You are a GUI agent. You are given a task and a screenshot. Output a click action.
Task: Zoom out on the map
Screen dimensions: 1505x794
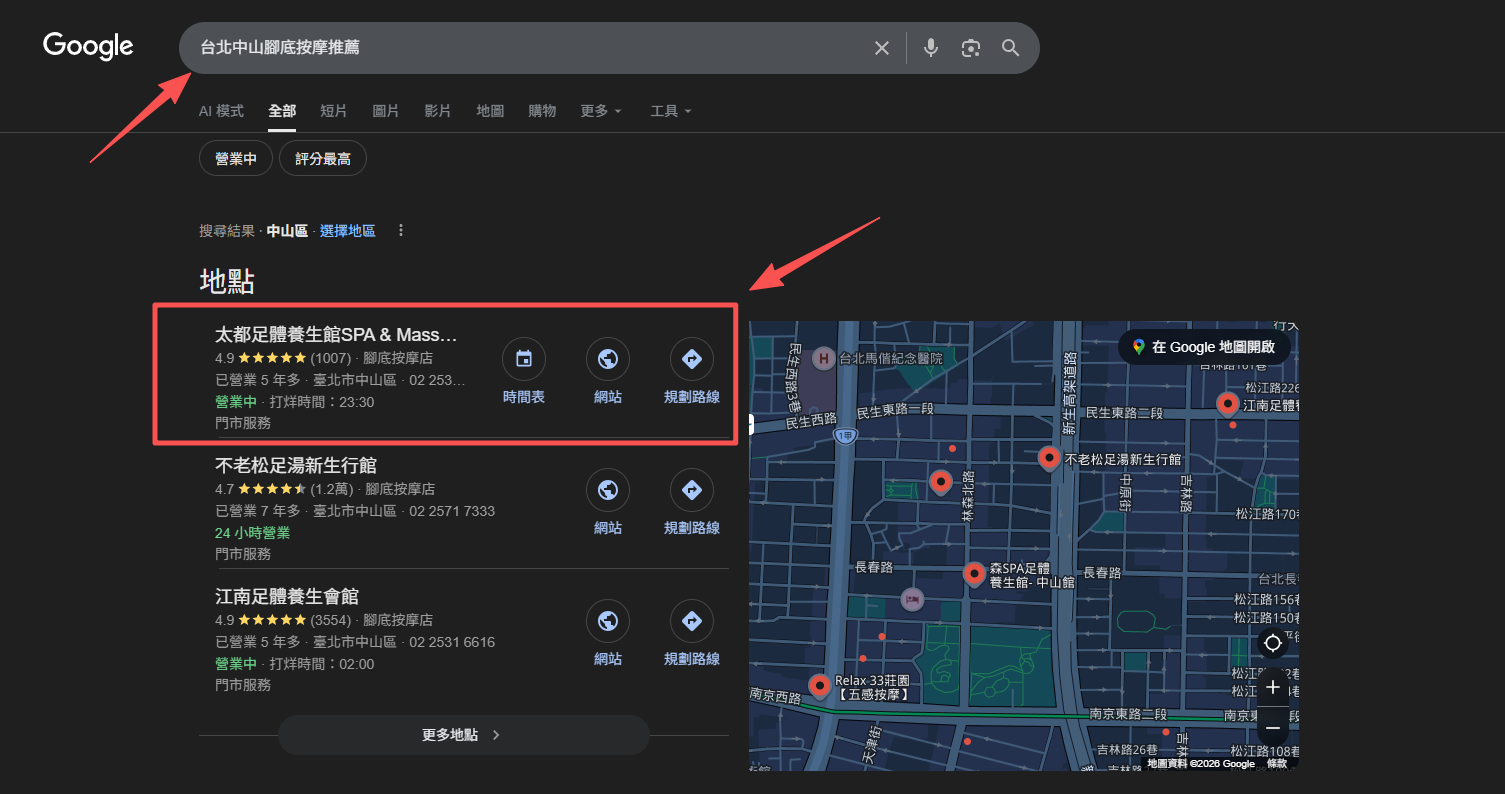coord(1272,727)
